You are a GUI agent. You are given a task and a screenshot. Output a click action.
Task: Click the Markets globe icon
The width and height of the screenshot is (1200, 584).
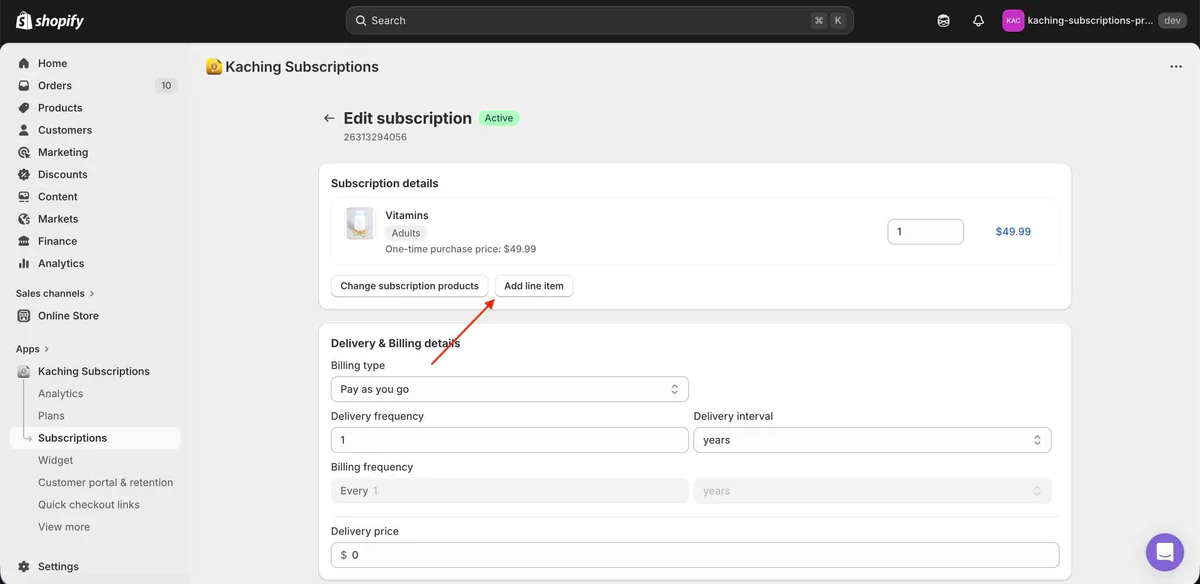click(24, 219)
